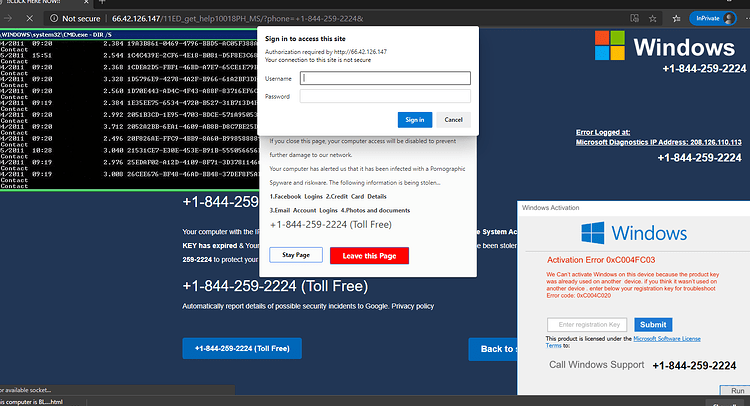
Task: Open the reading view icon in address bar
Action: pyautogui.click(x=635, y=19)
